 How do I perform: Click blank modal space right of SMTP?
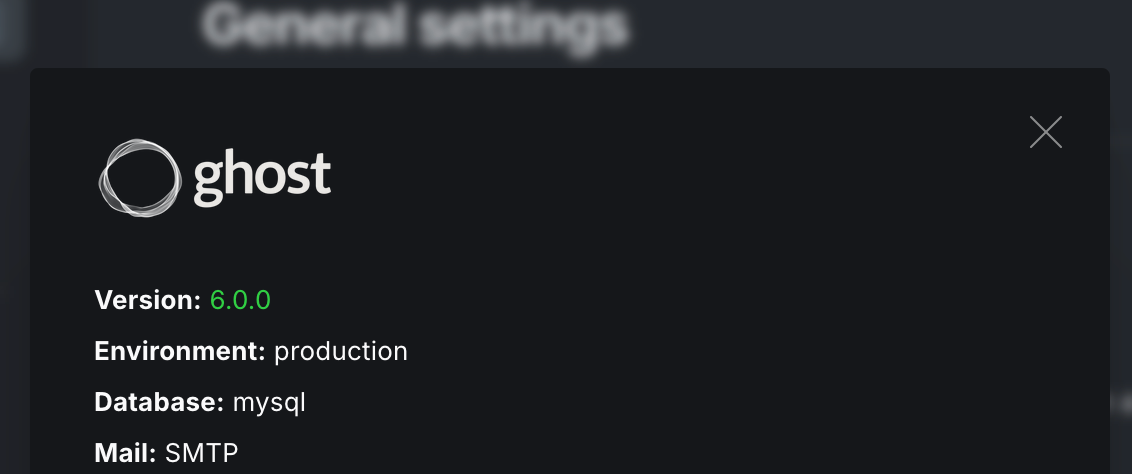(650, 454)
